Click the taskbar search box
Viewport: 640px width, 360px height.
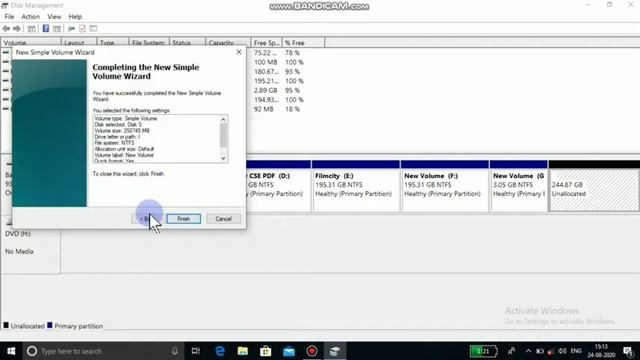click(102, 351)
